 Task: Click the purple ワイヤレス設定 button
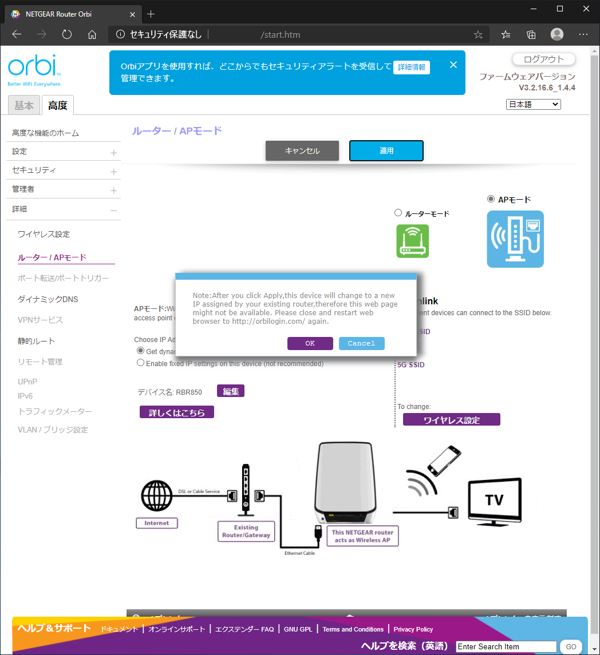pyautogui.click(x=451, y=420)
